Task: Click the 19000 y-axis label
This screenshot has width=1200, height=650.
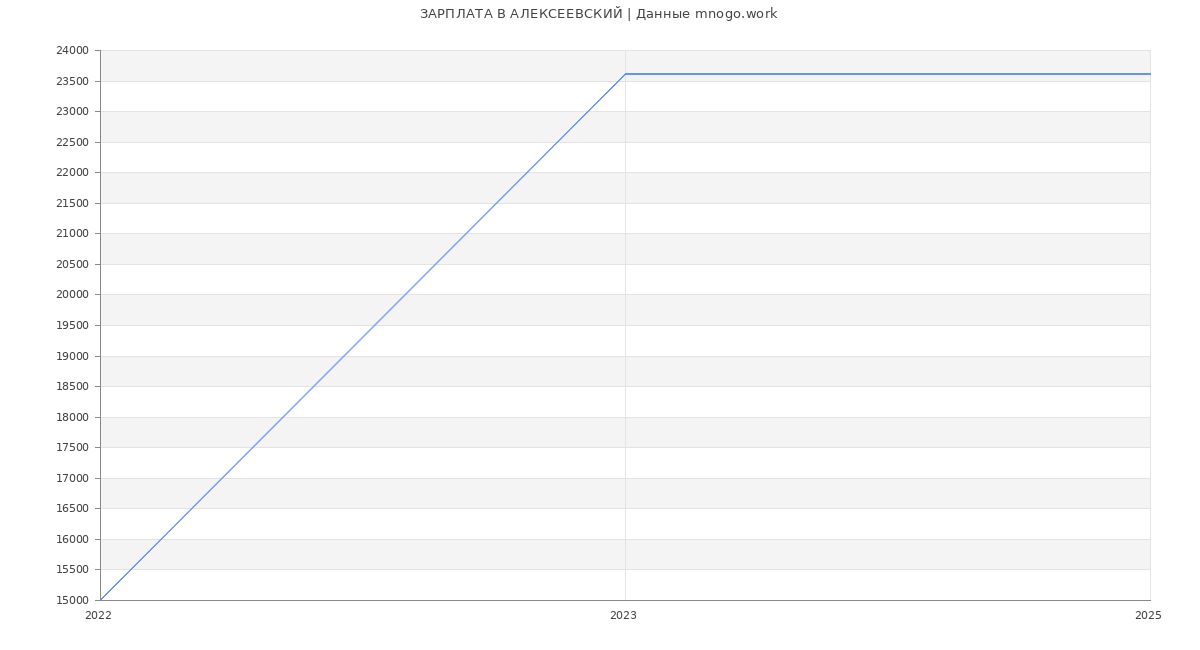Action: pos(72,356)
